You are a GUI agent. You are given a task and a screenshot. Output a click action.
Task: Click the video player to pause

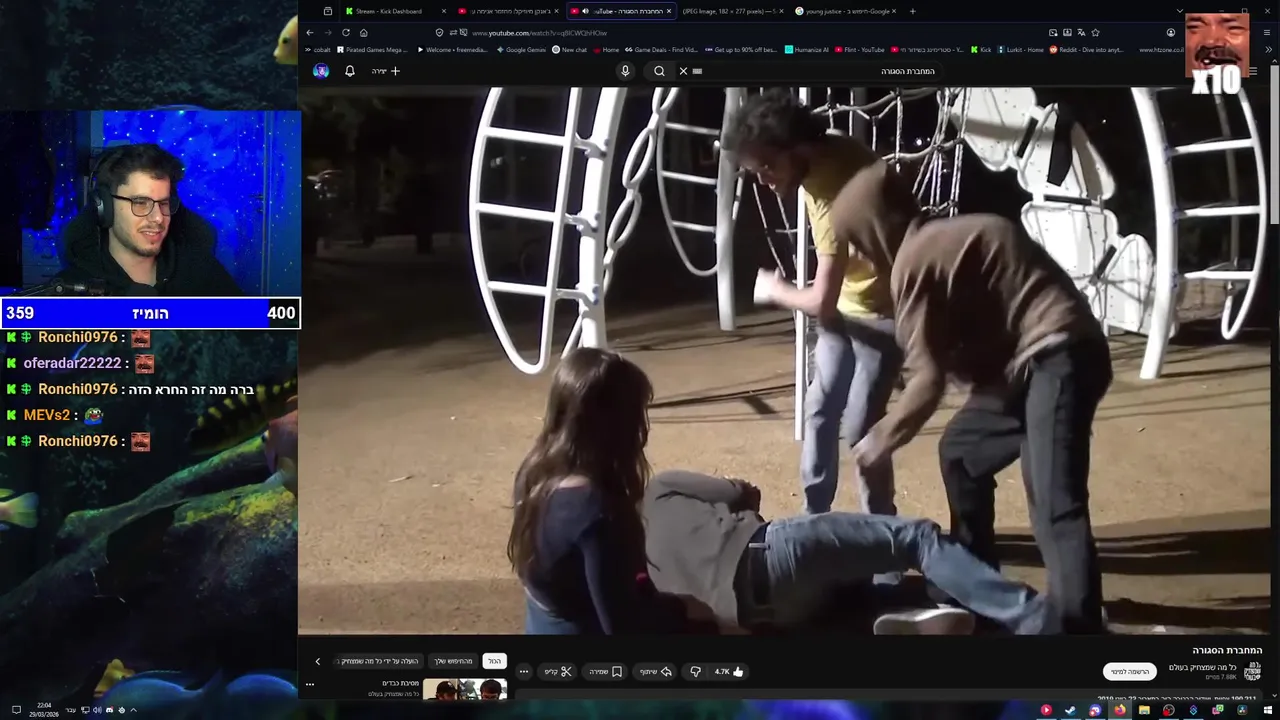pyautogui.click(x=785, y=360)
